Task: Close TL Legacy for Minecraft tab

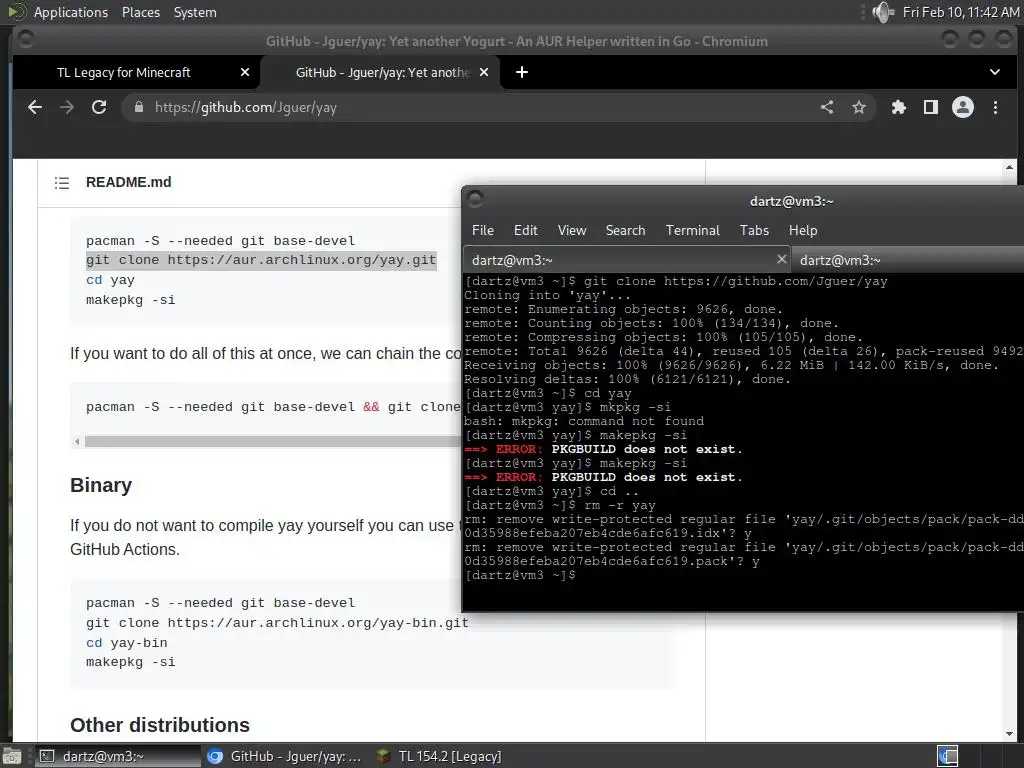Action: tap(245, 72)
